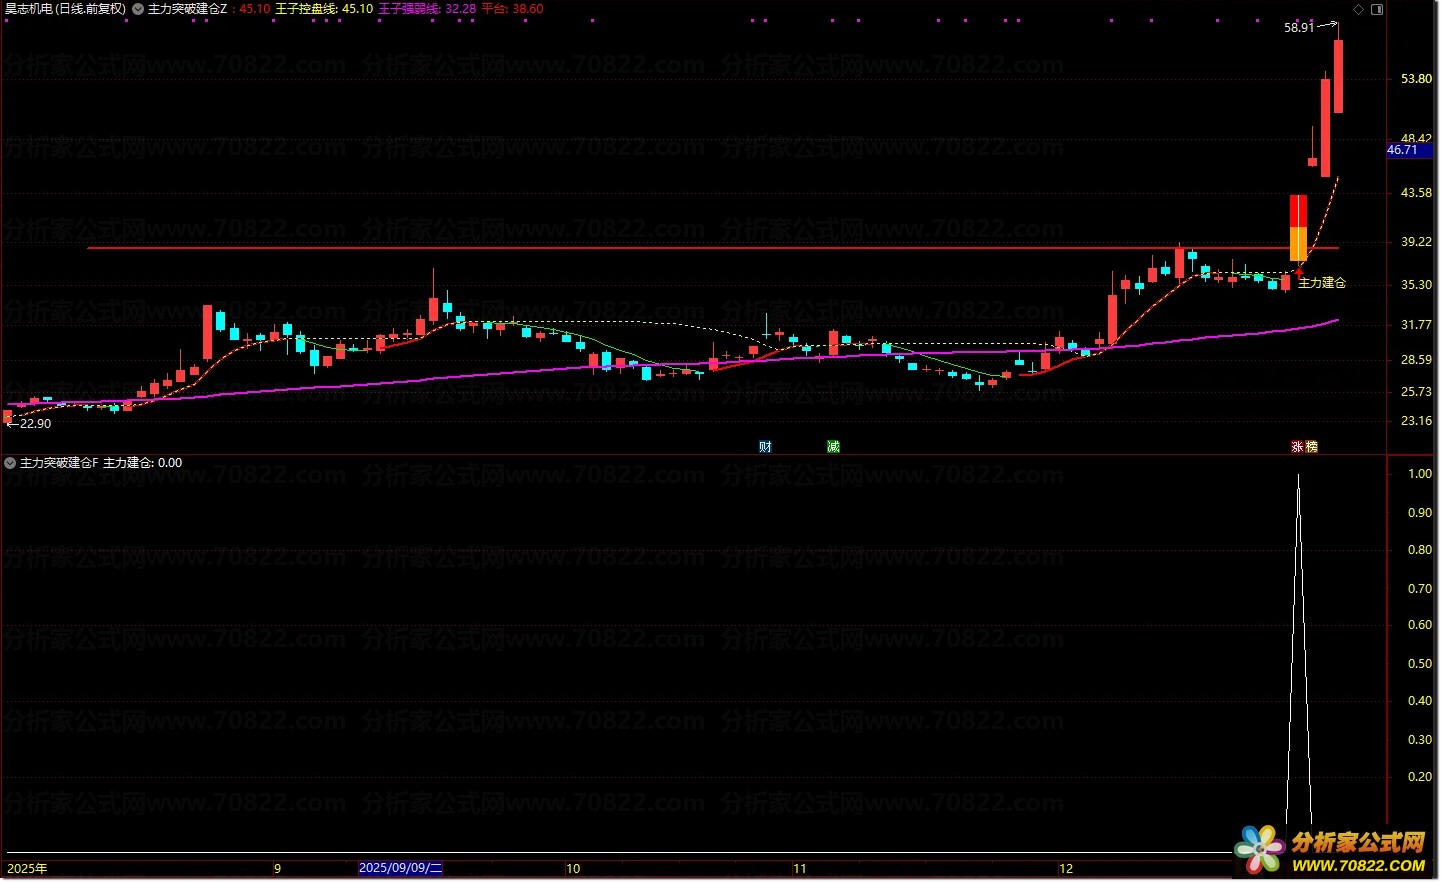
Task: Open the 昊志机电 period and adjustment title
Action: 66,9
